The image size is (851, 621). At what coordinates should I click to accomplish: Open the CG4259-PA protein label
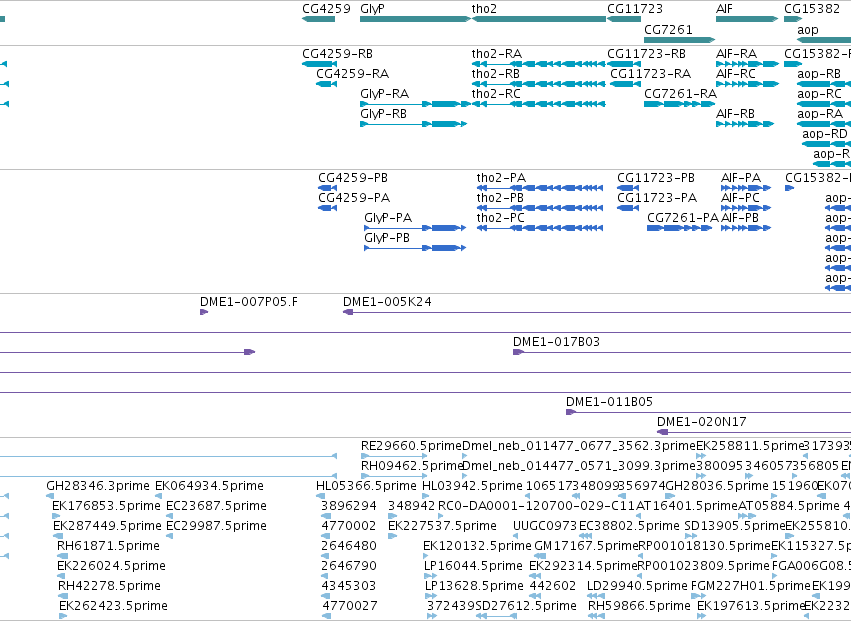pyautogui.click(x=354, y=198)
